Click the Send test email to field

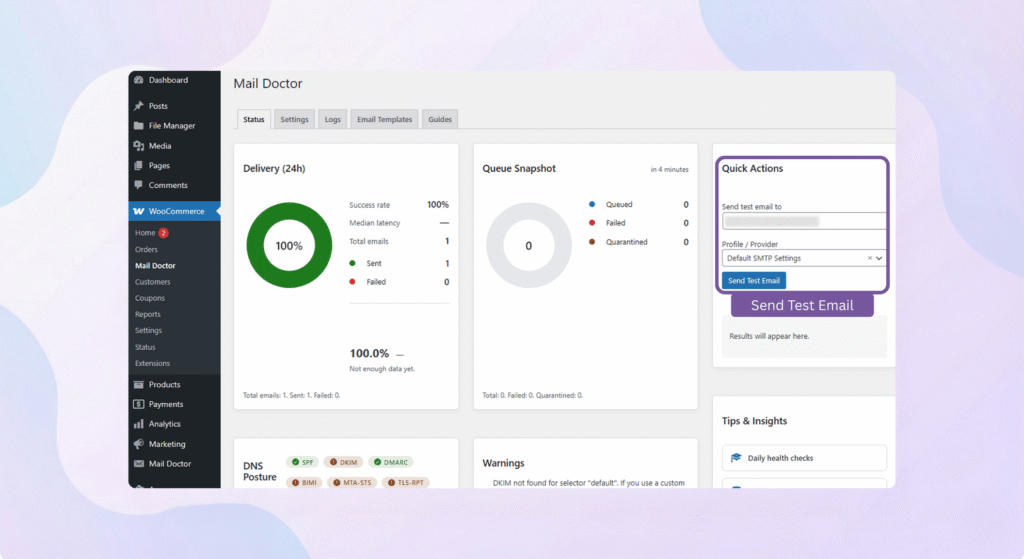[x=803, y=221]
